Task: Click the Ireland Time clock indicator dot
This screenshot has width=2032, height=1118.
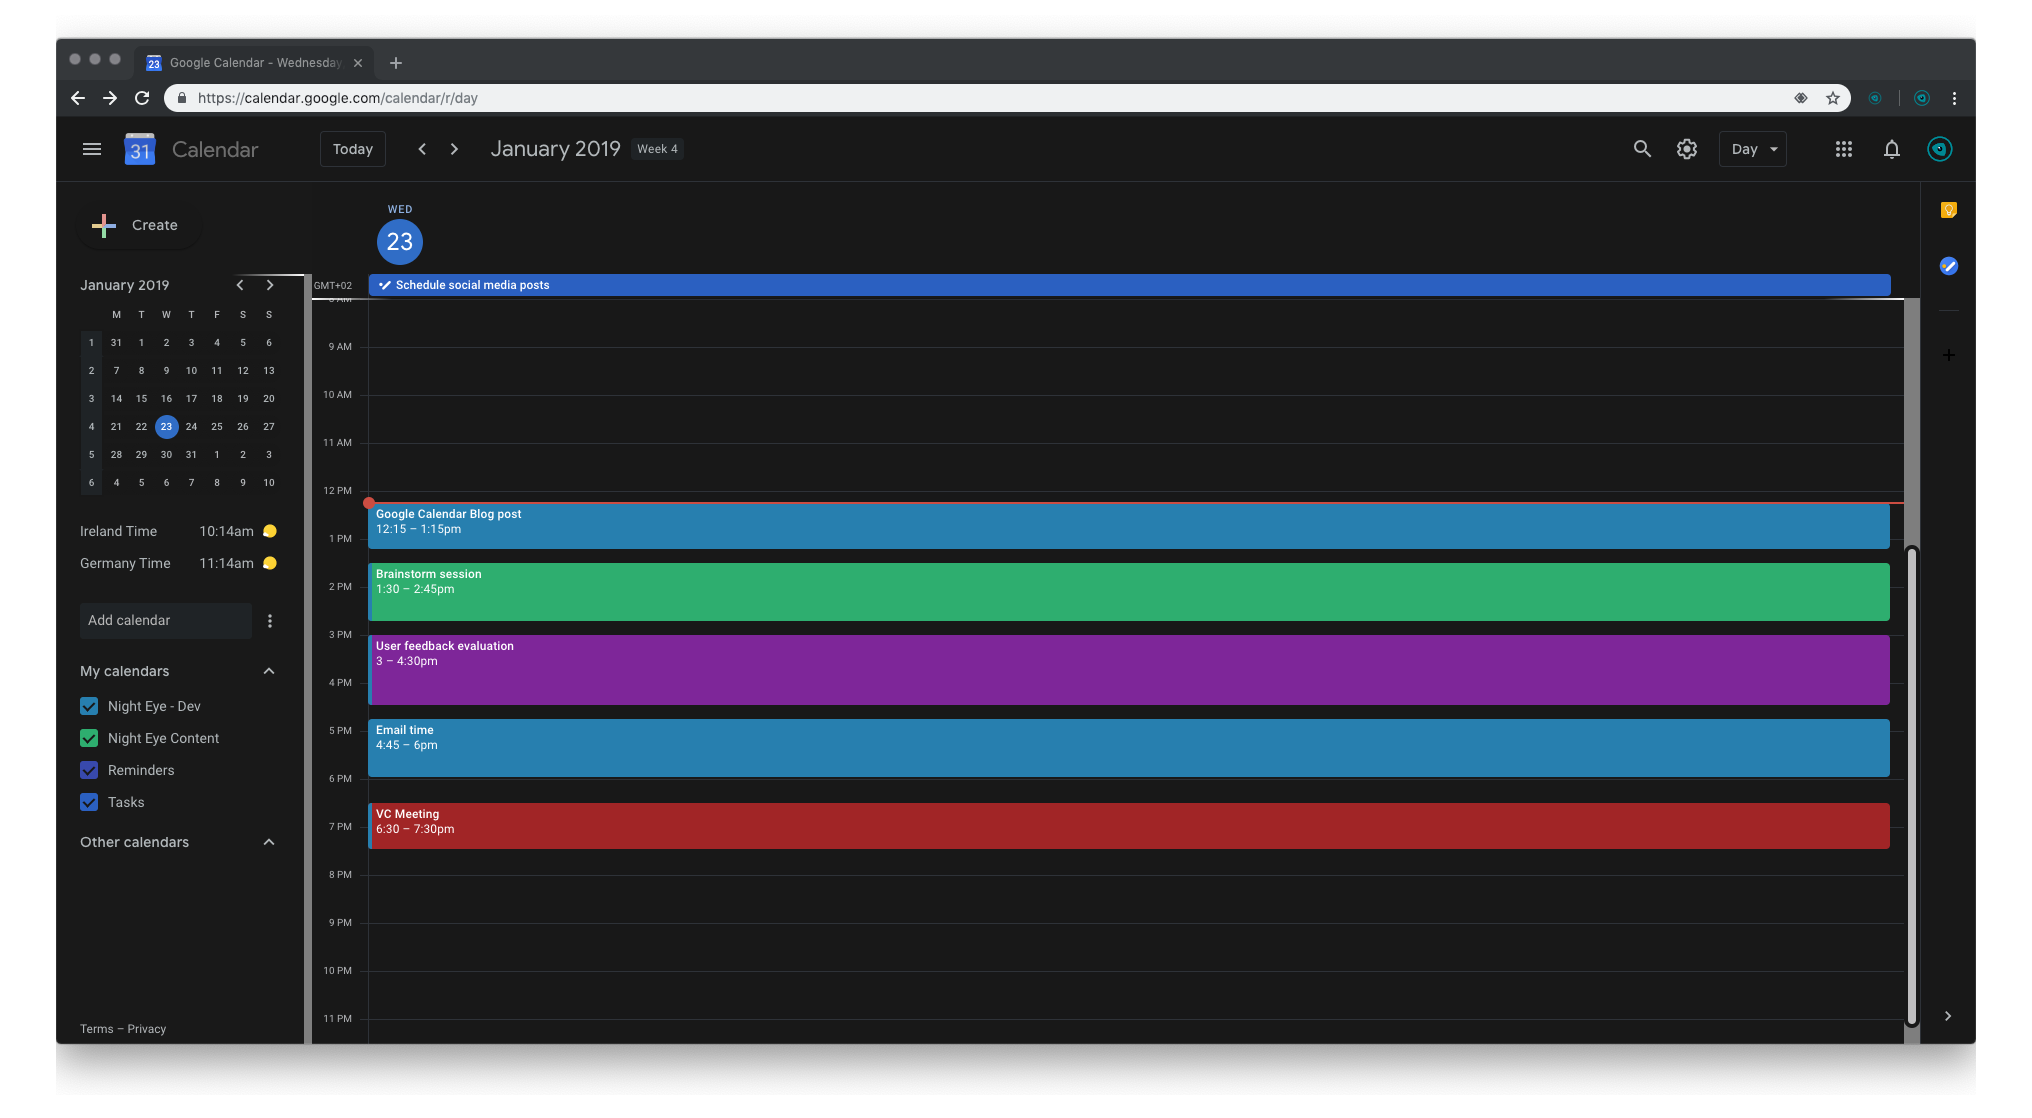Action: point(271,531)
